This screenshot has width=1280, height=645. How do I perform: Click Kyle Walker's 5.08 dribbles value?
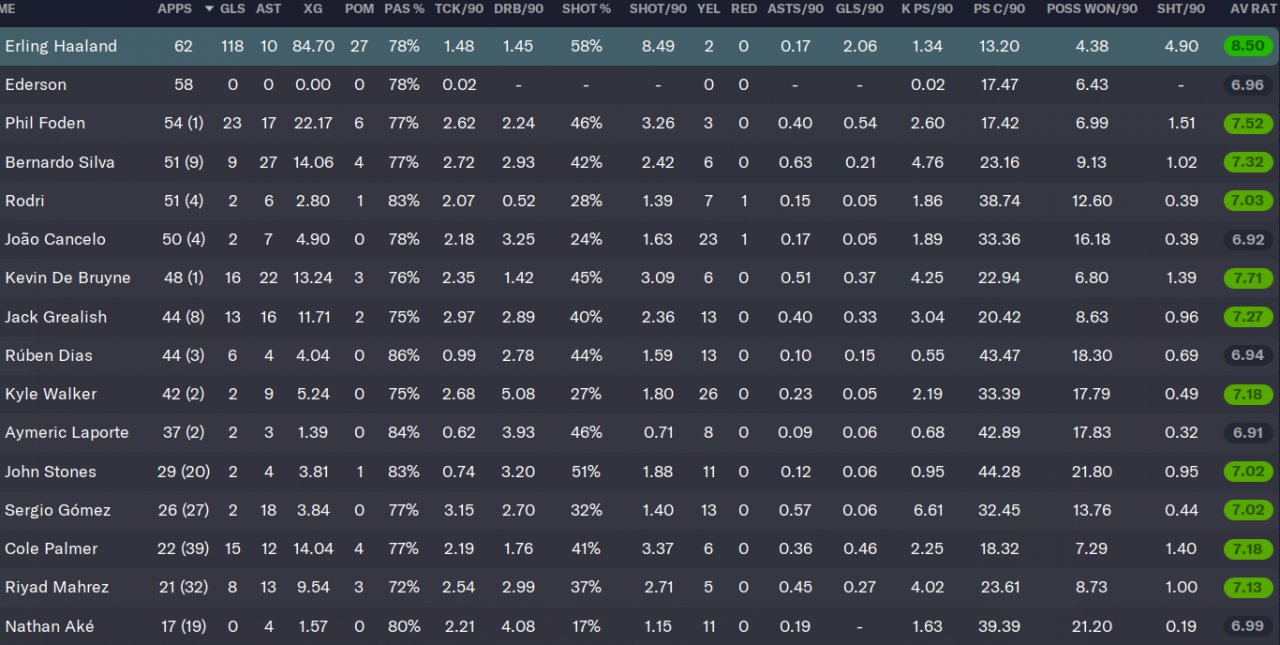coord(519,394)
